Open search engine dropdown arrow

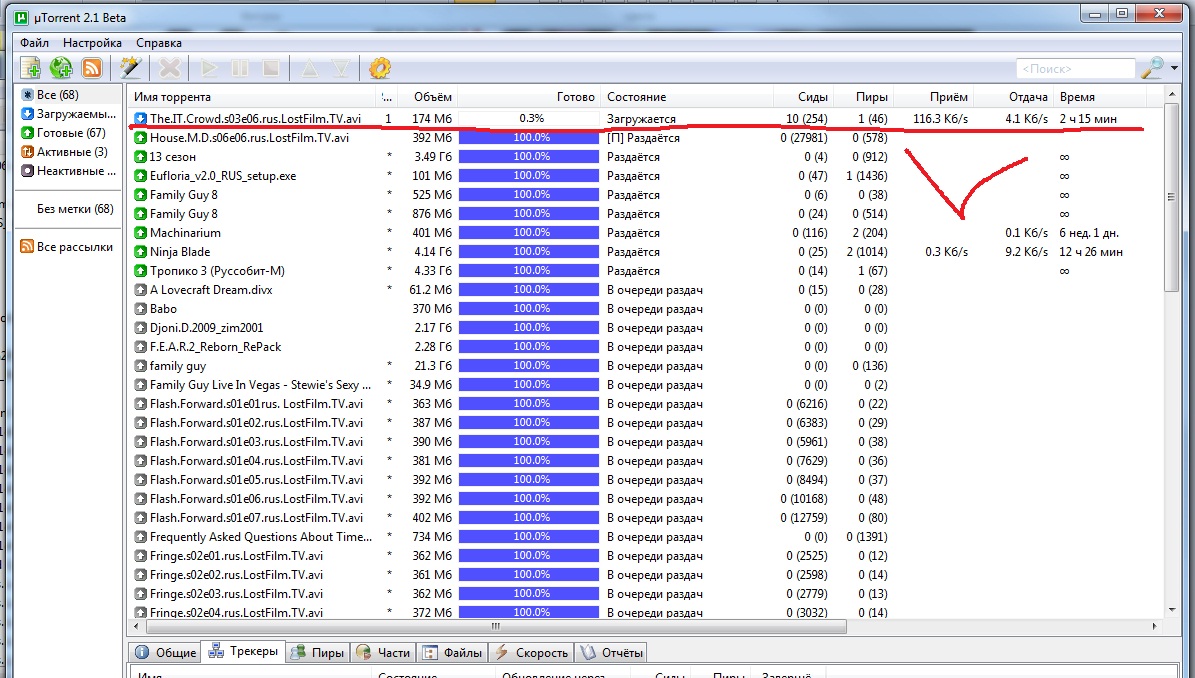(1174, 69)
